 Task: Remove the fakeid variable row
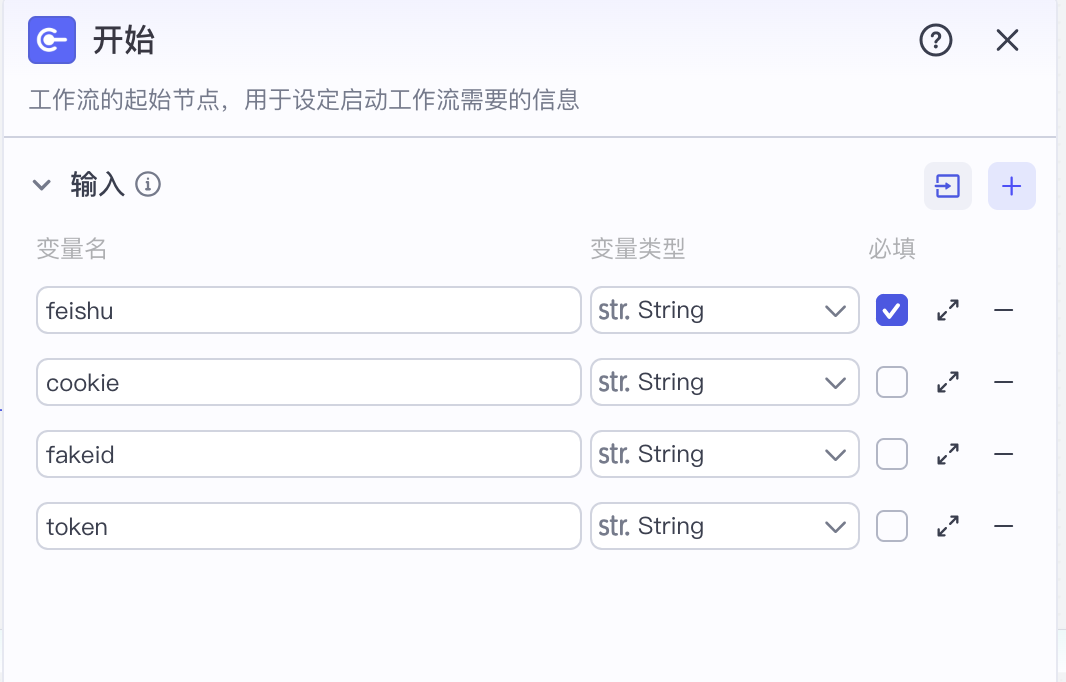[x=1003, y=454]
